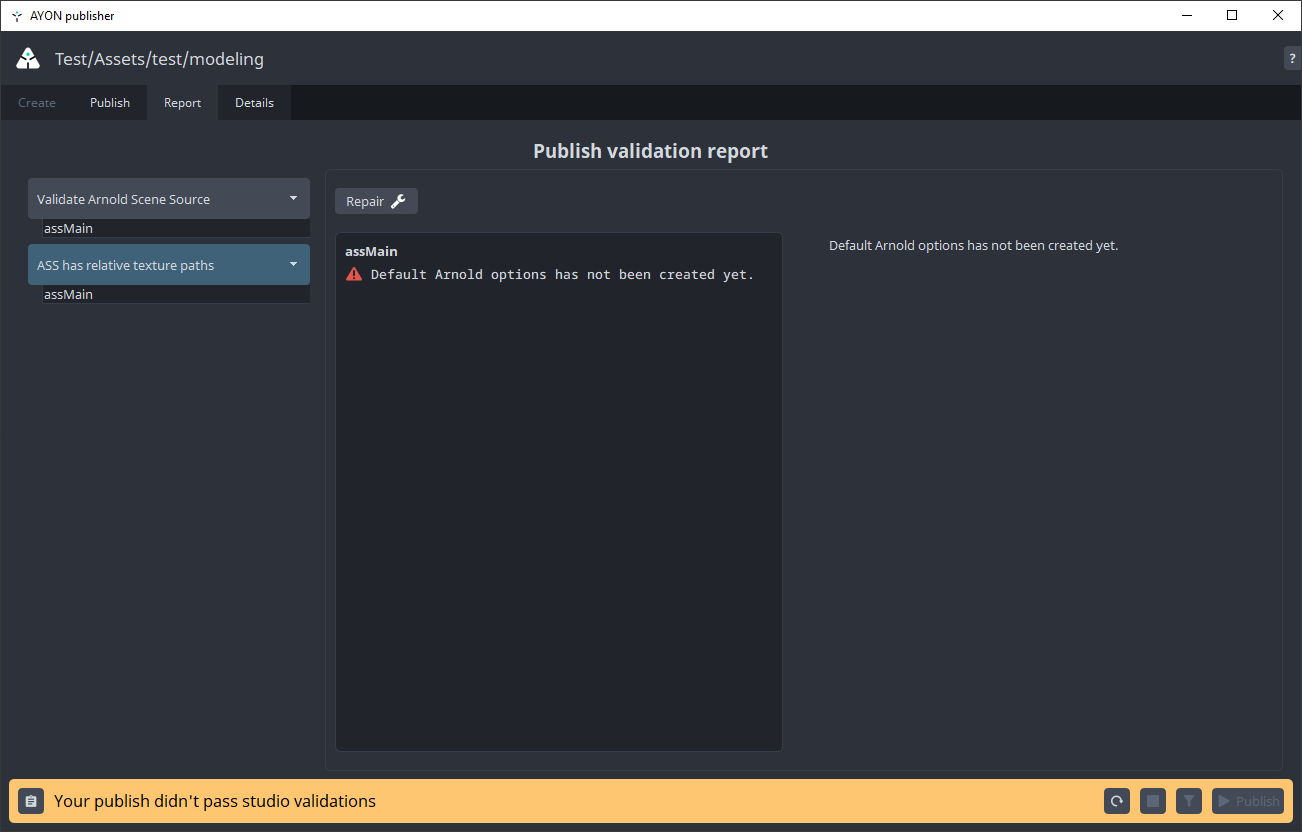Collapse Validate Arnold Scene Source arrow
1302x832 pixels.
coord(293,198)
